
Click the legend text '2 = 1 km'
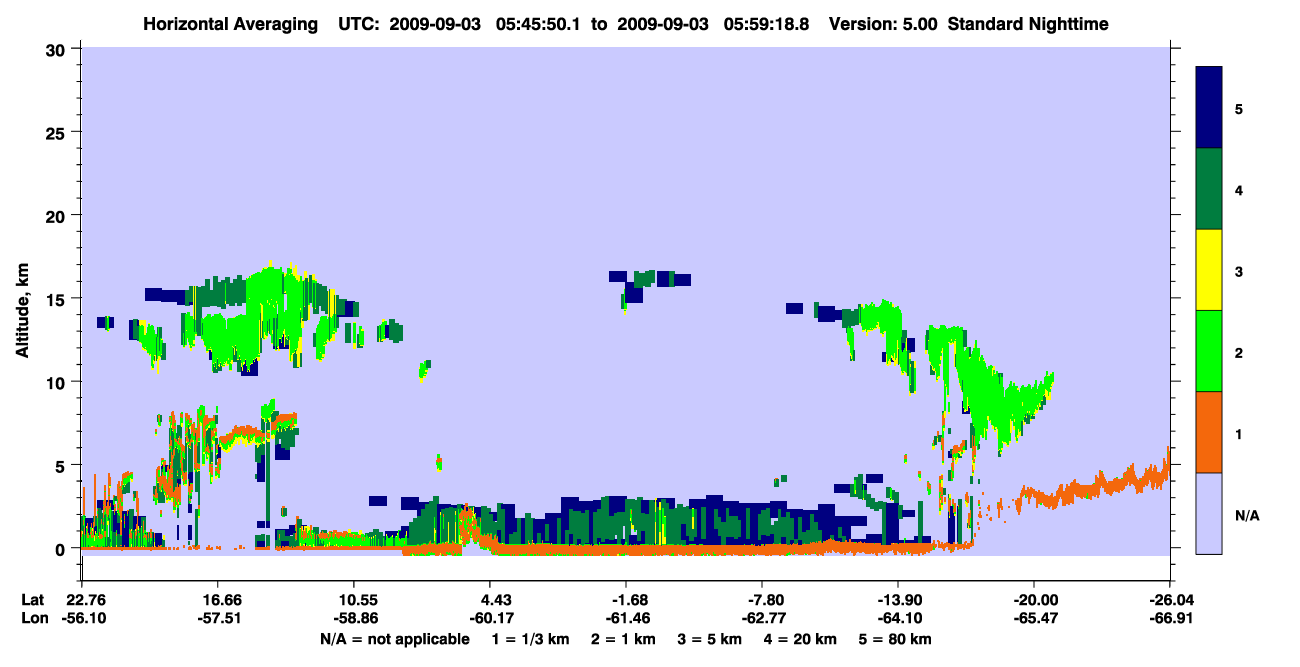tap(623, 639)
